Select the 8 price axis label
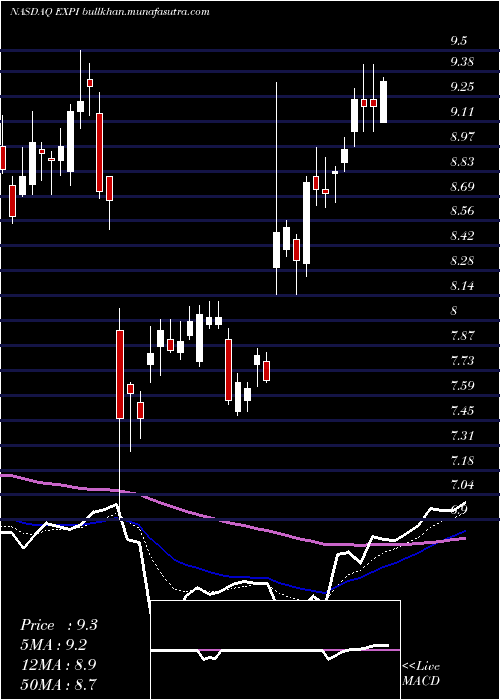Screen dimensions: 500x700 (x=454, y=311)
